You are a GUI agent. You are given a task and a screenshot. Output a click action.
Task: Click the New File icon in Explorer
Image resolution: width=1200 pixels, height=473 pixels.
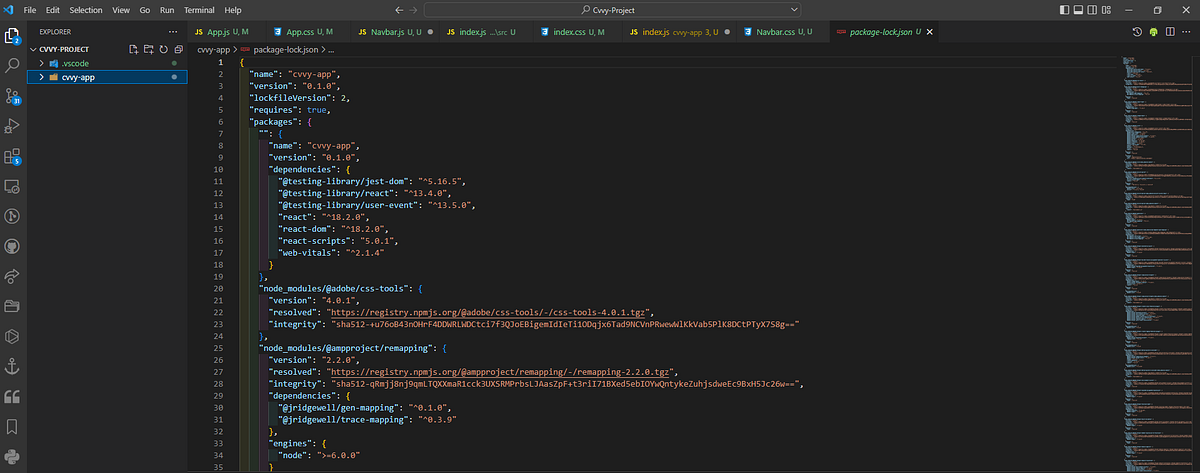133,48
